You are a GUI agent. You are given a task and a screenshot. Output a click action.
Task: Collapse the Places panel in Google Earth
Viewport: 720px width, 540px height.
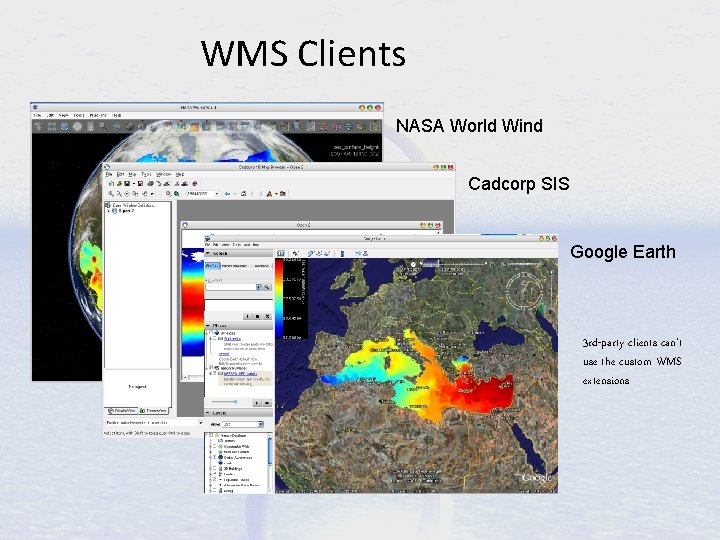click(x=208, y=326)
